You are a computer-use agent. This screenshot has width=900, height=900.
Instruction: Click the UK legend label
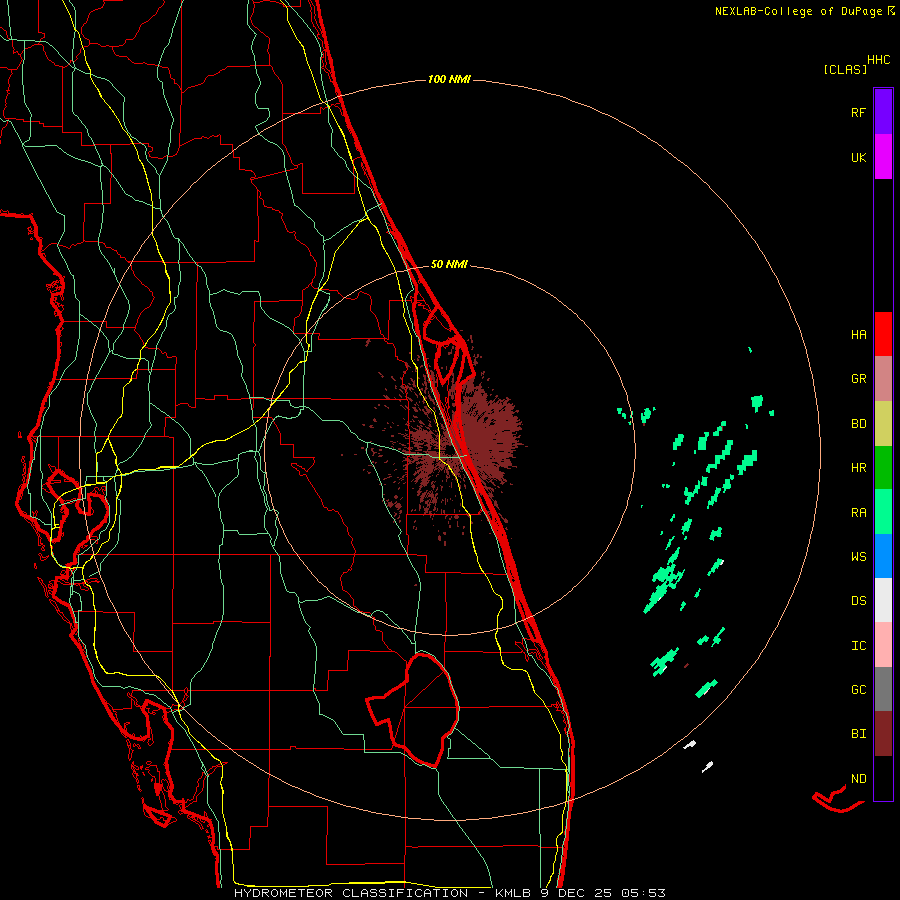pos(858,158)
